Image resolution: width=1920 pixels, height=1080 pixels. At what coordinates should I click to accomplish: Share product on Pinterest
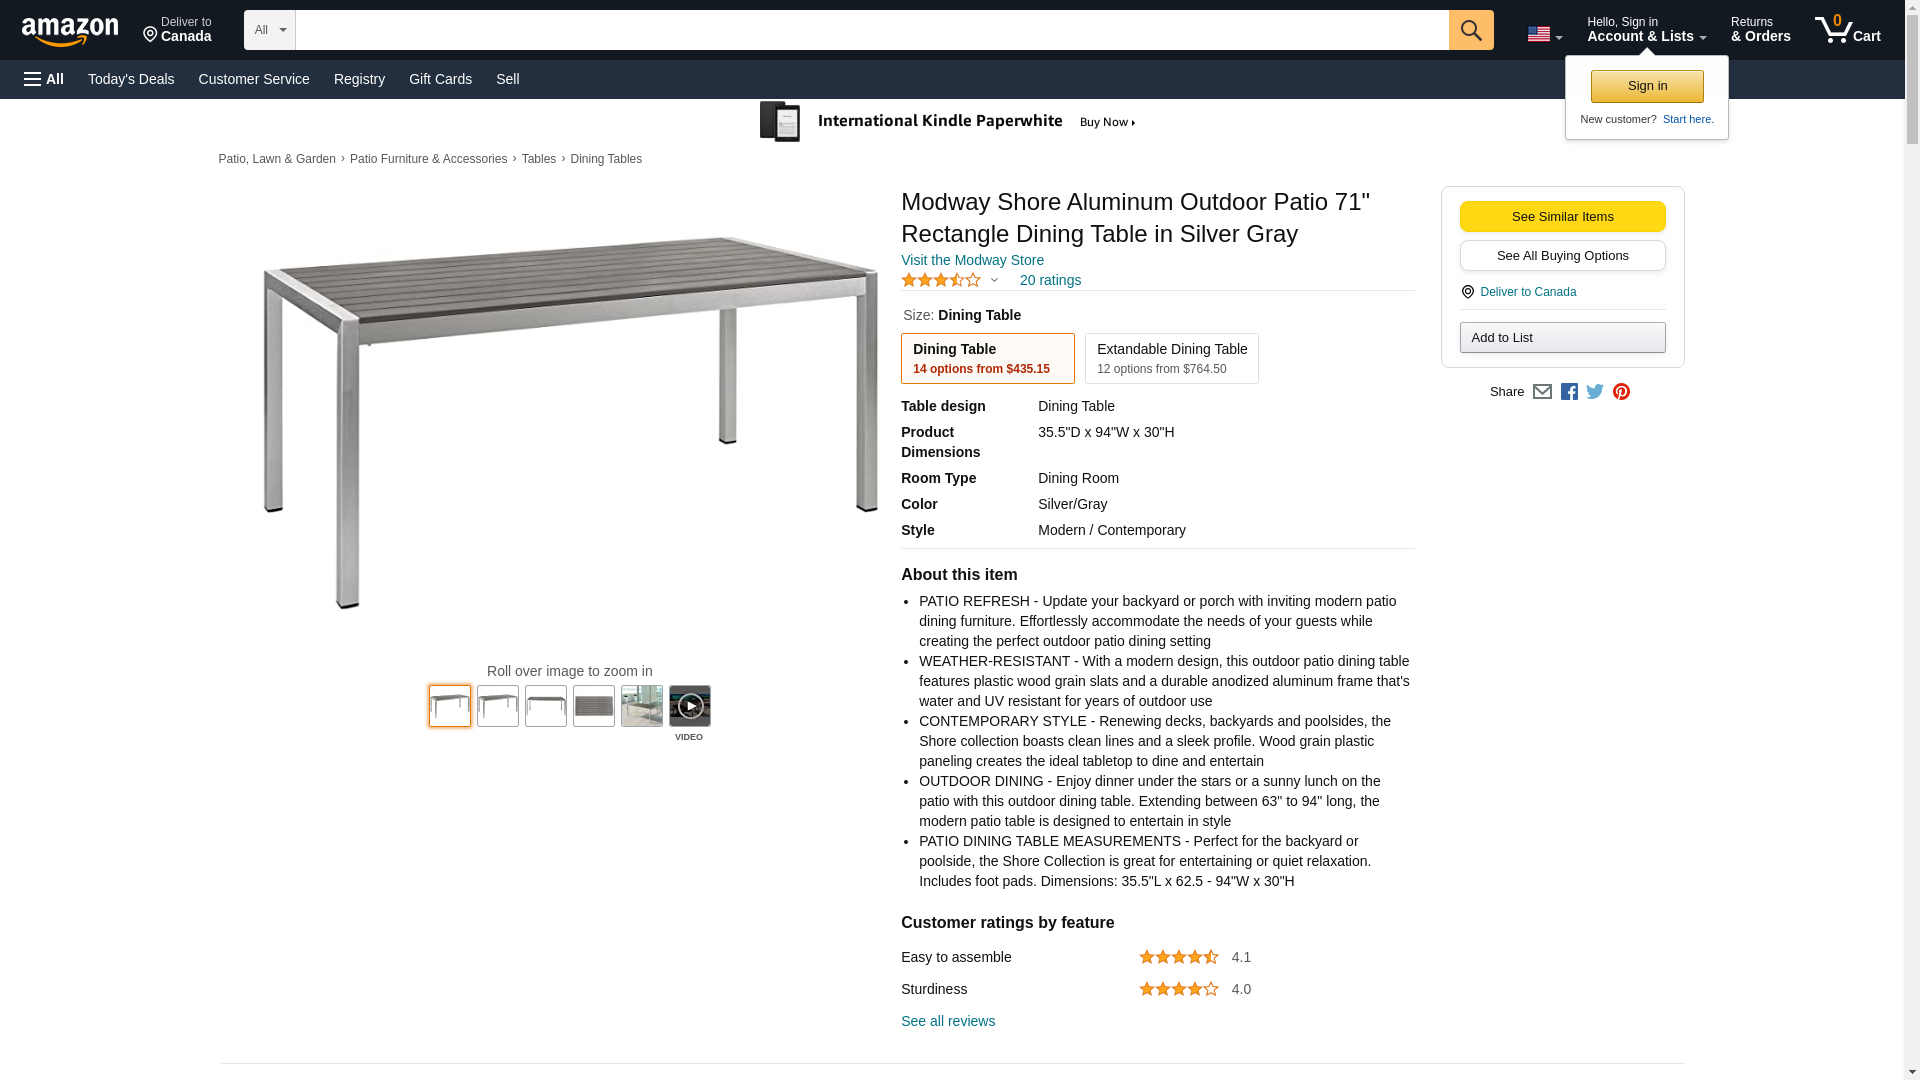tap(1621, 392)
